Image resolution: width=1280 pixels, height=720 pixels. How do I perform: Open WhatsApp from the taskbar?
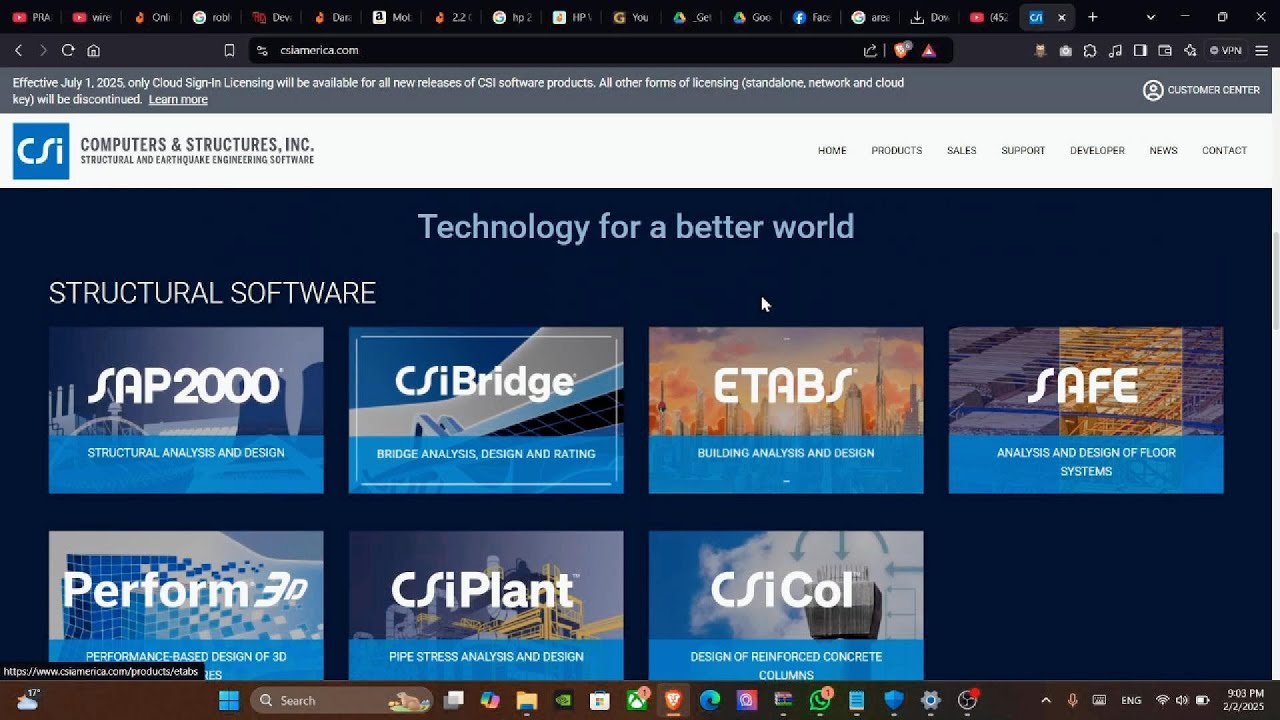tap(820, 700)
